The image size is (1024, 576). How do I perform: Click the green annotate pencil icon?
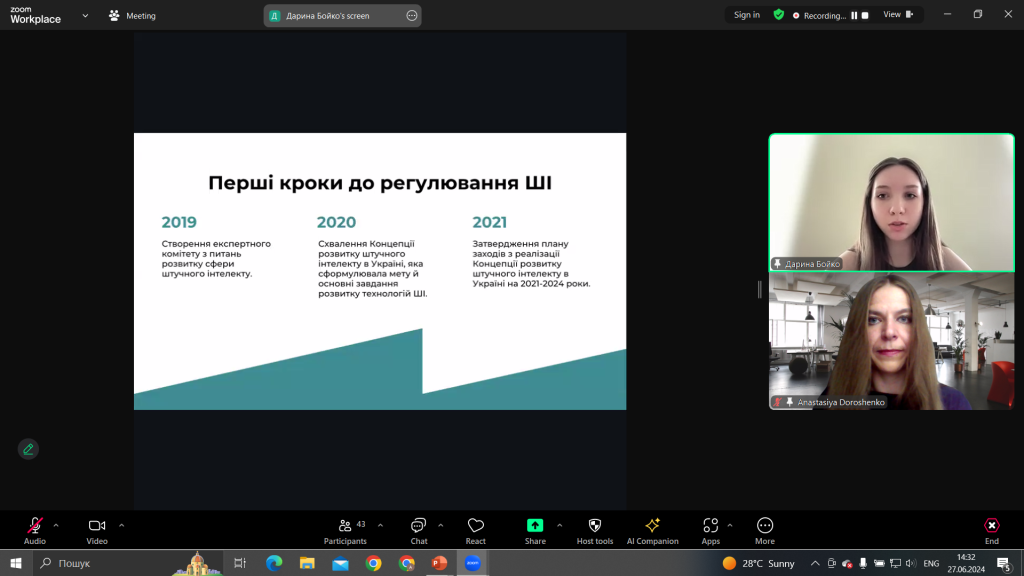tap(28, 449)
